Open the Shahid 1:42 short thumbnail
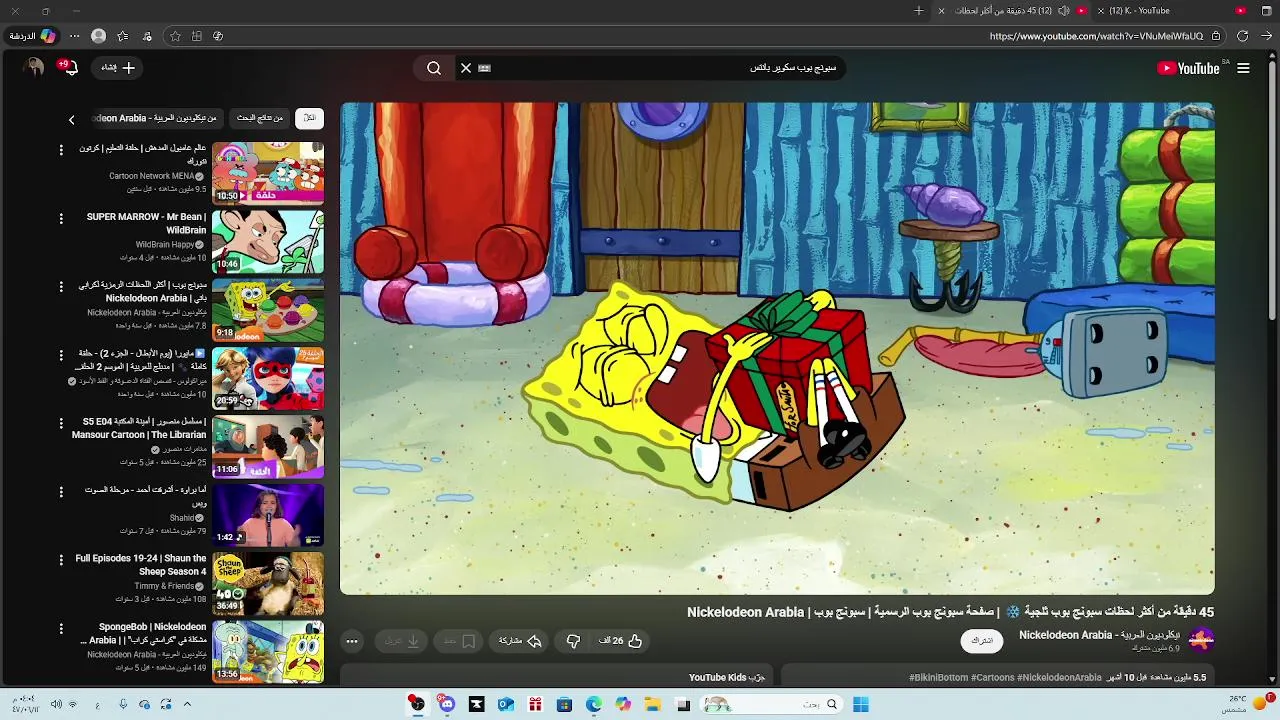Screen dimensions: 1280x720 pos(268,515)
